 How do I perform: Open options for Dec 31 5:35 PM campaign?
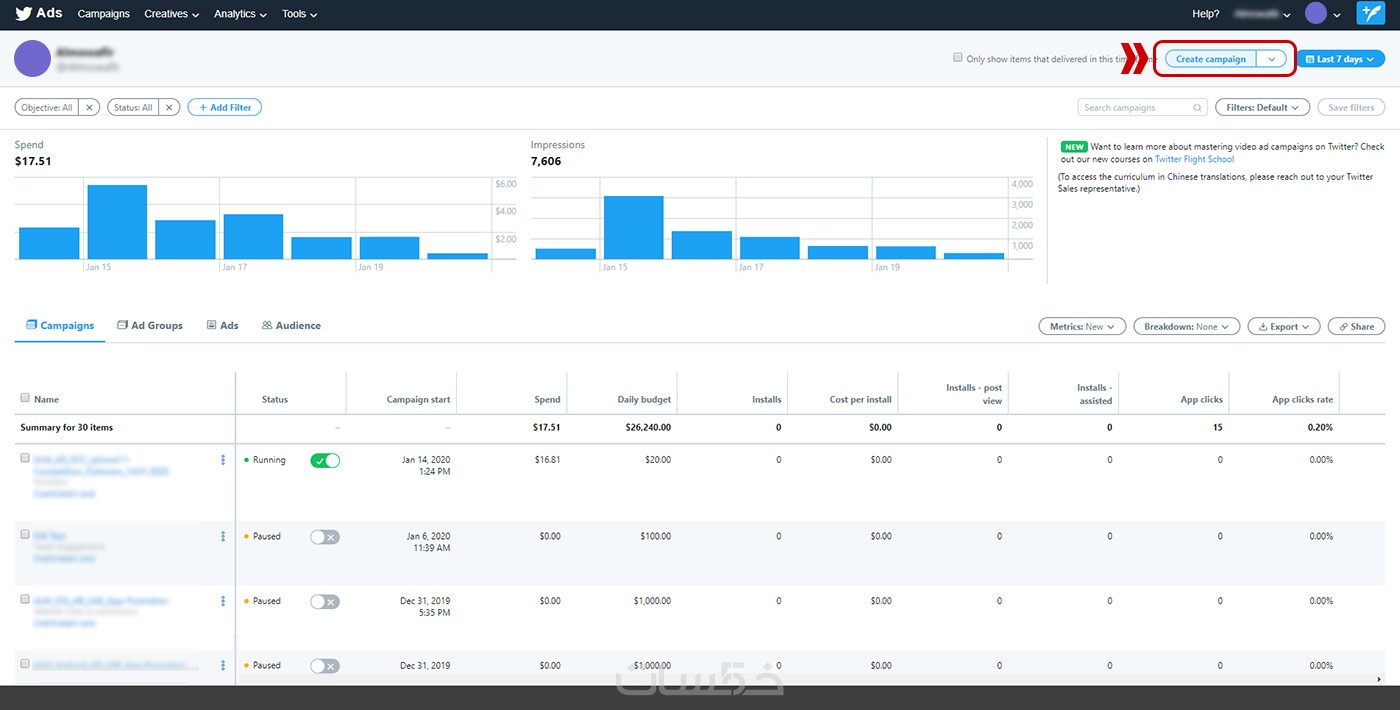223,601
